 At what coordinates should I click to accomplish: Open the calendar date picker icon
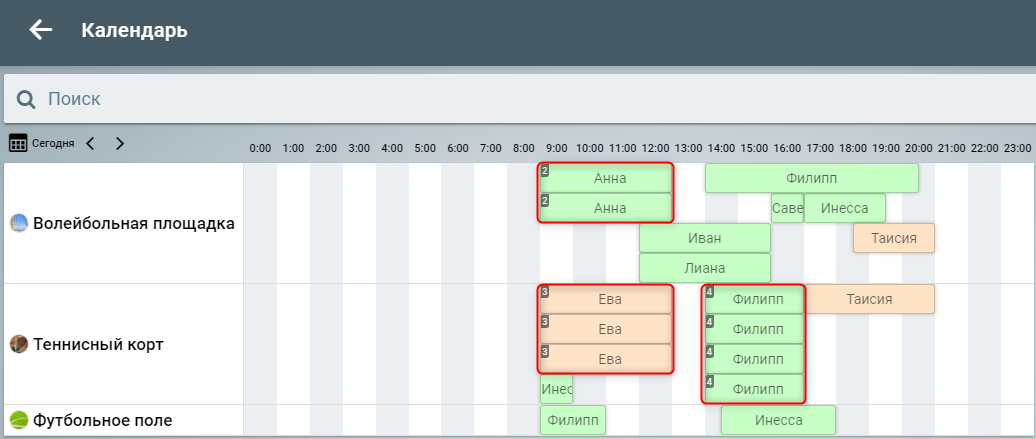click(x=18, y=143)
